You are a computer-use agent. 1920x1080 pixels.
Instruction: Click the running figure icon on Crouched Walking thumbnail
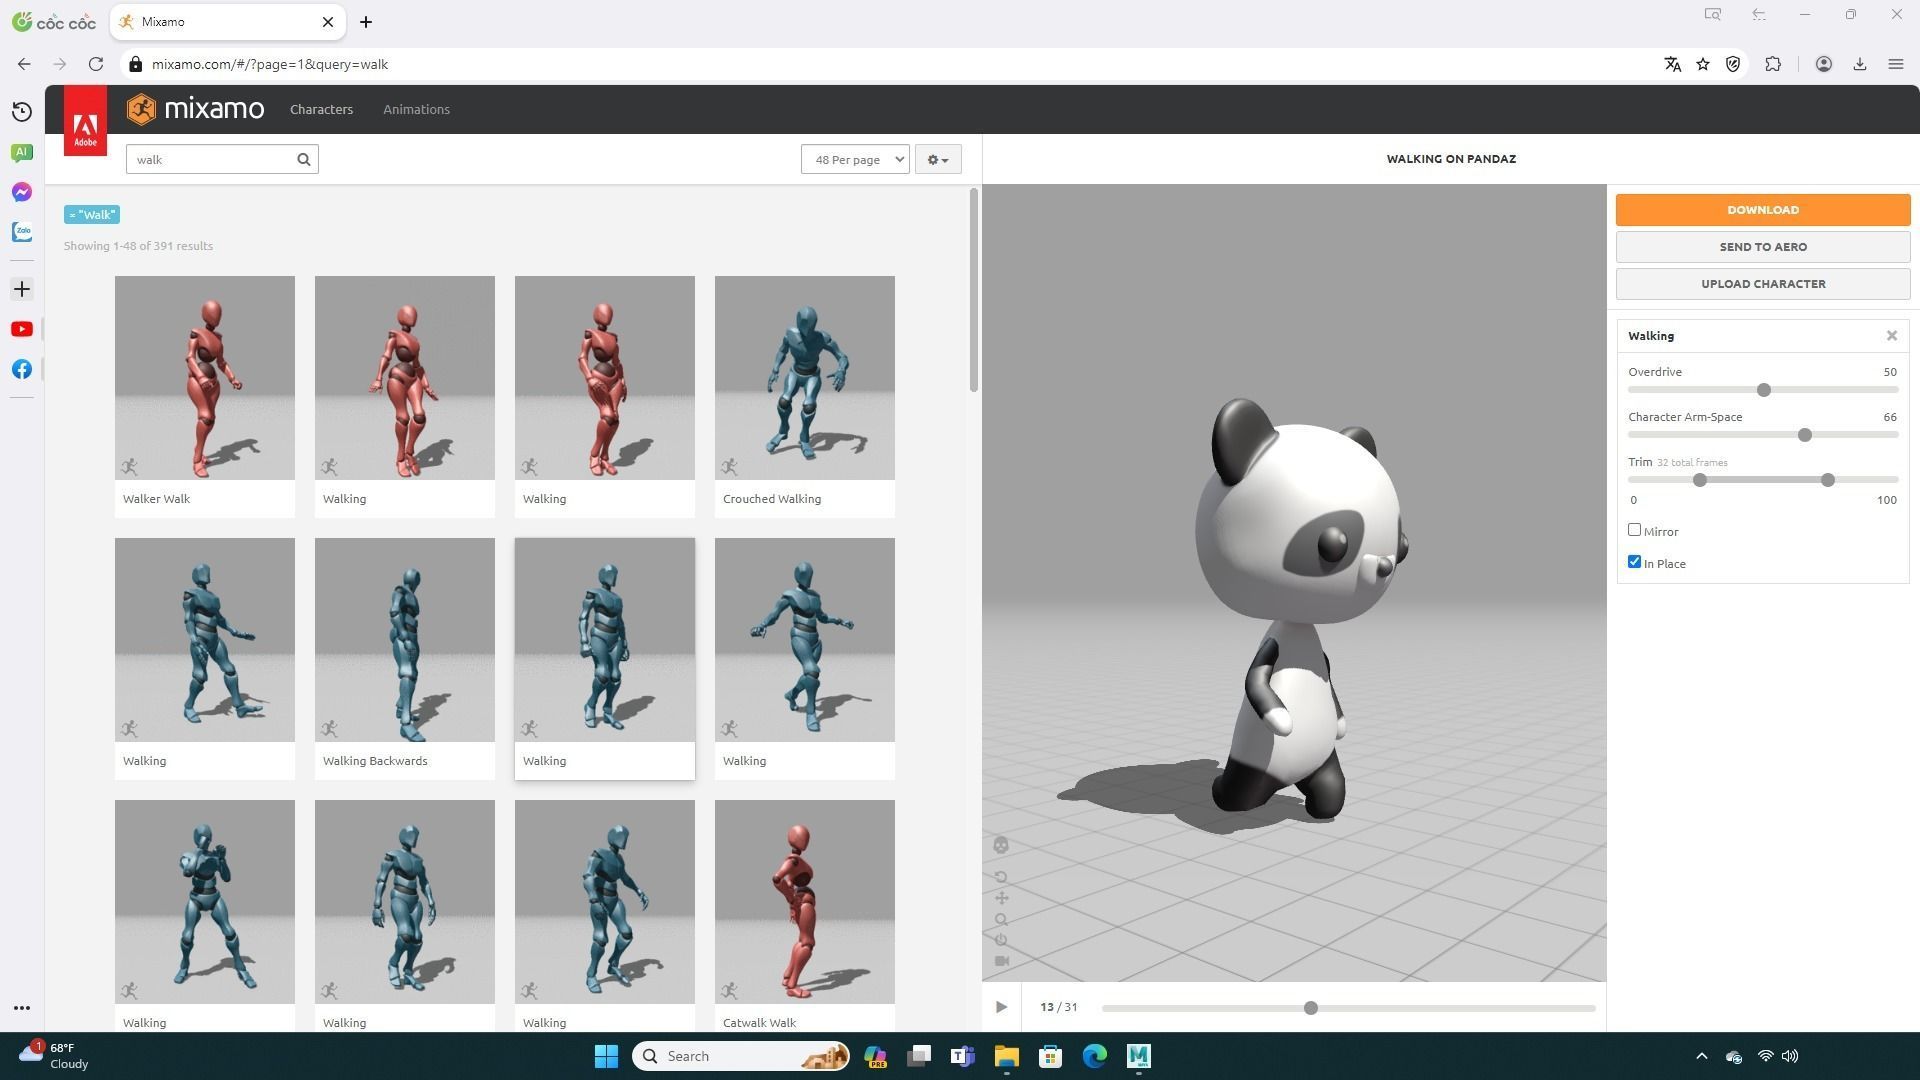[730, 467]
